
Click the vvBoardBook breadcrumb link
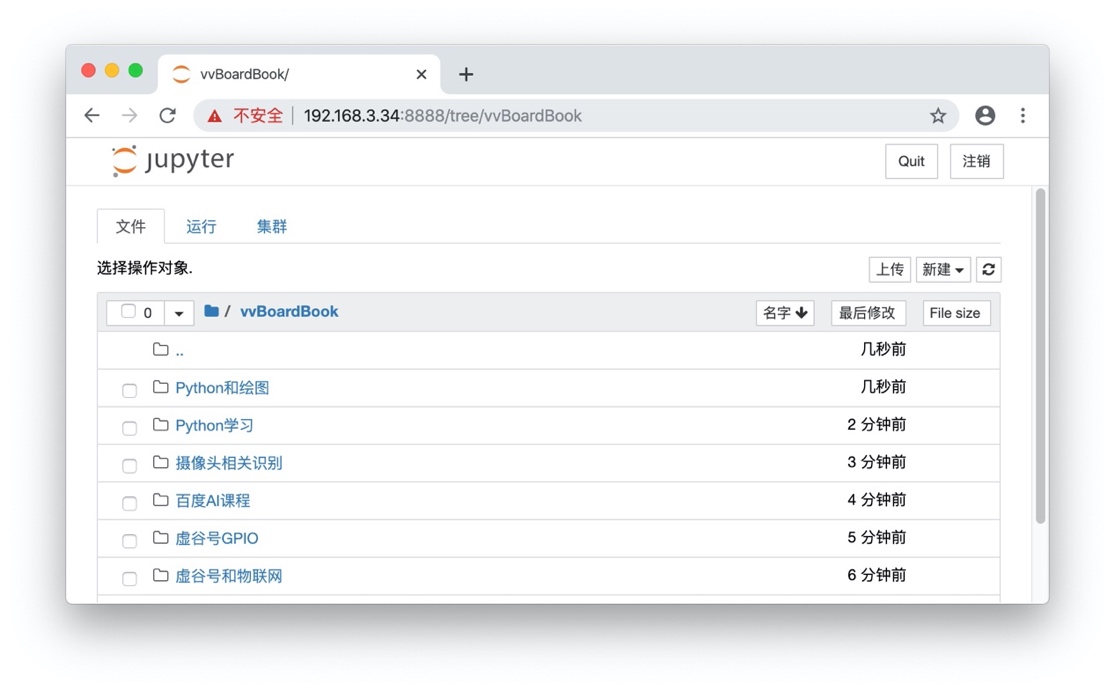click(289, 311)
